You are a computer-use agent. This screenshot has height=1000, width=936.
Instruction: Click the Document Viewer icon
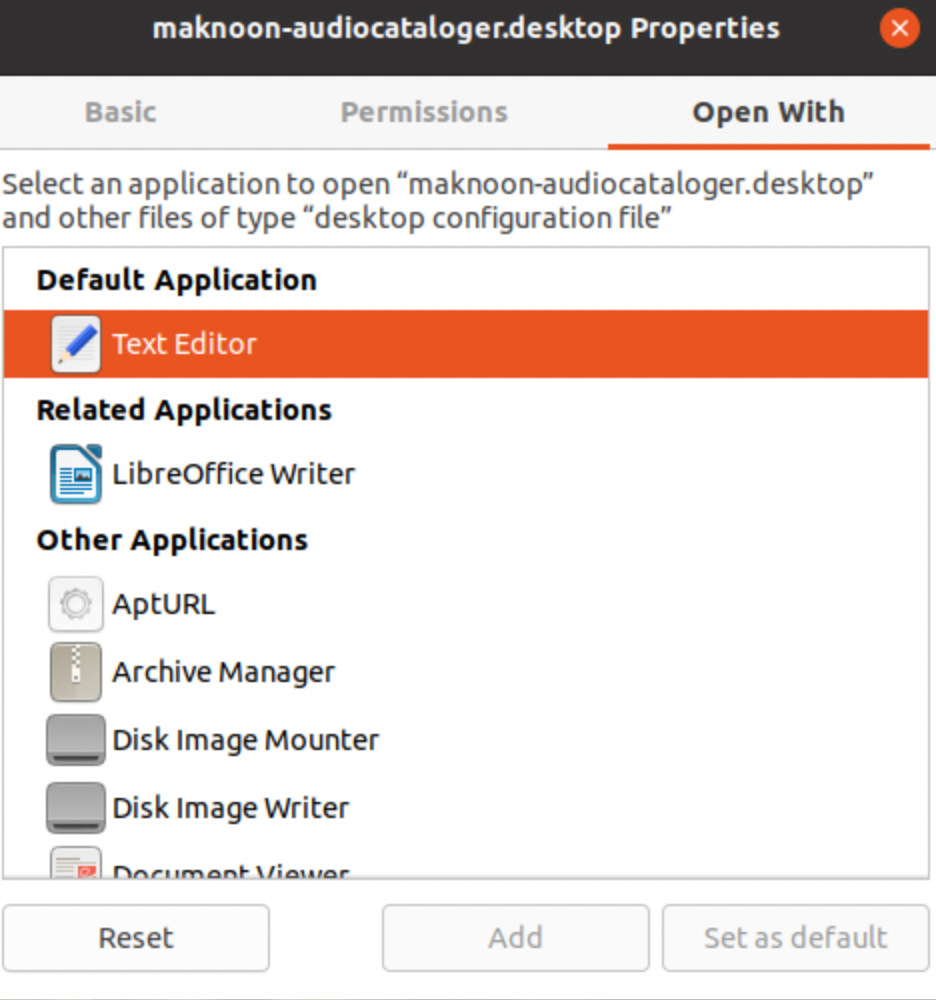tap(76, 864)
